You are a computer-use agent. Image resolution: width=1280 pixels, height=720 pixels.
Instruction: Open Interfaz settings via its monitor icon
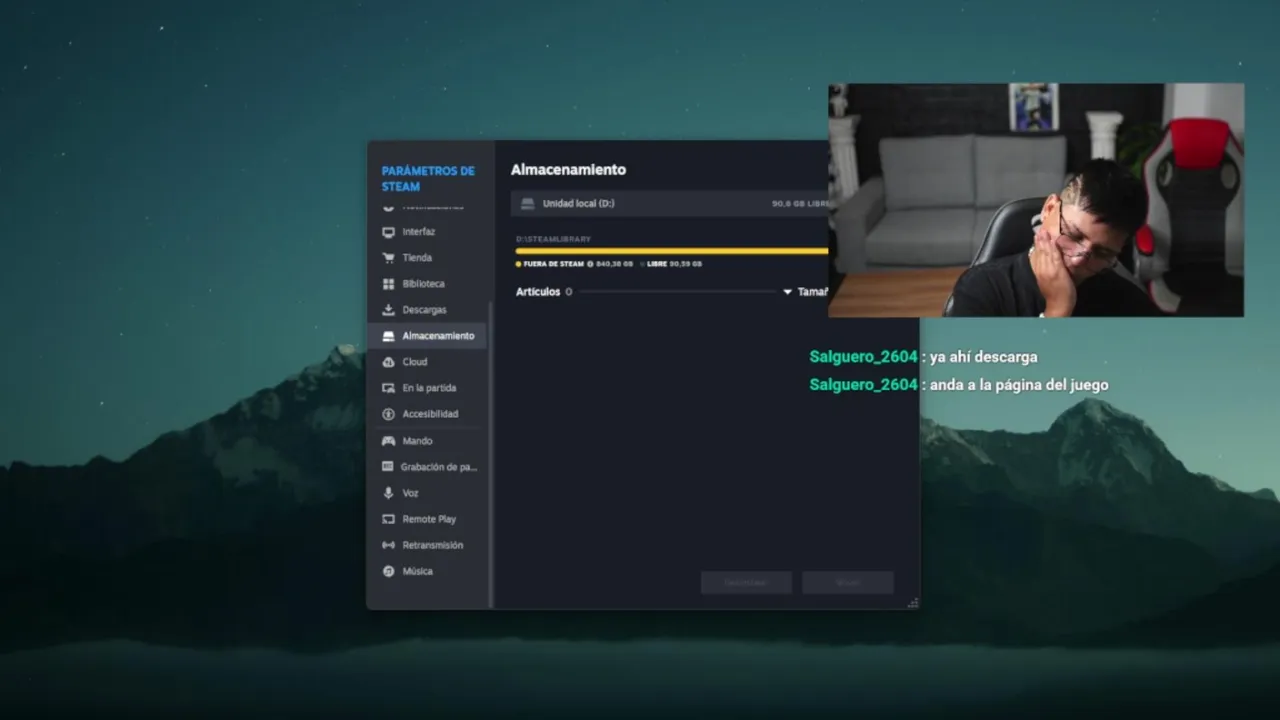tap(388, 232)
